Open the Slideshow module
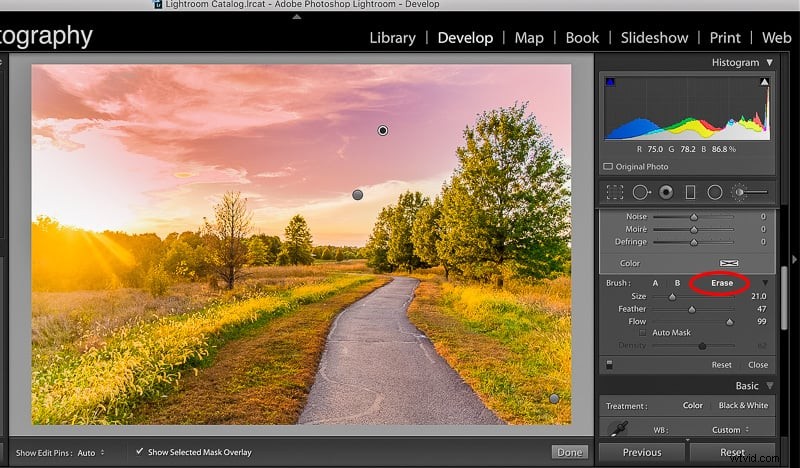Viewport: 800px width, 468px height. point(654,38)
